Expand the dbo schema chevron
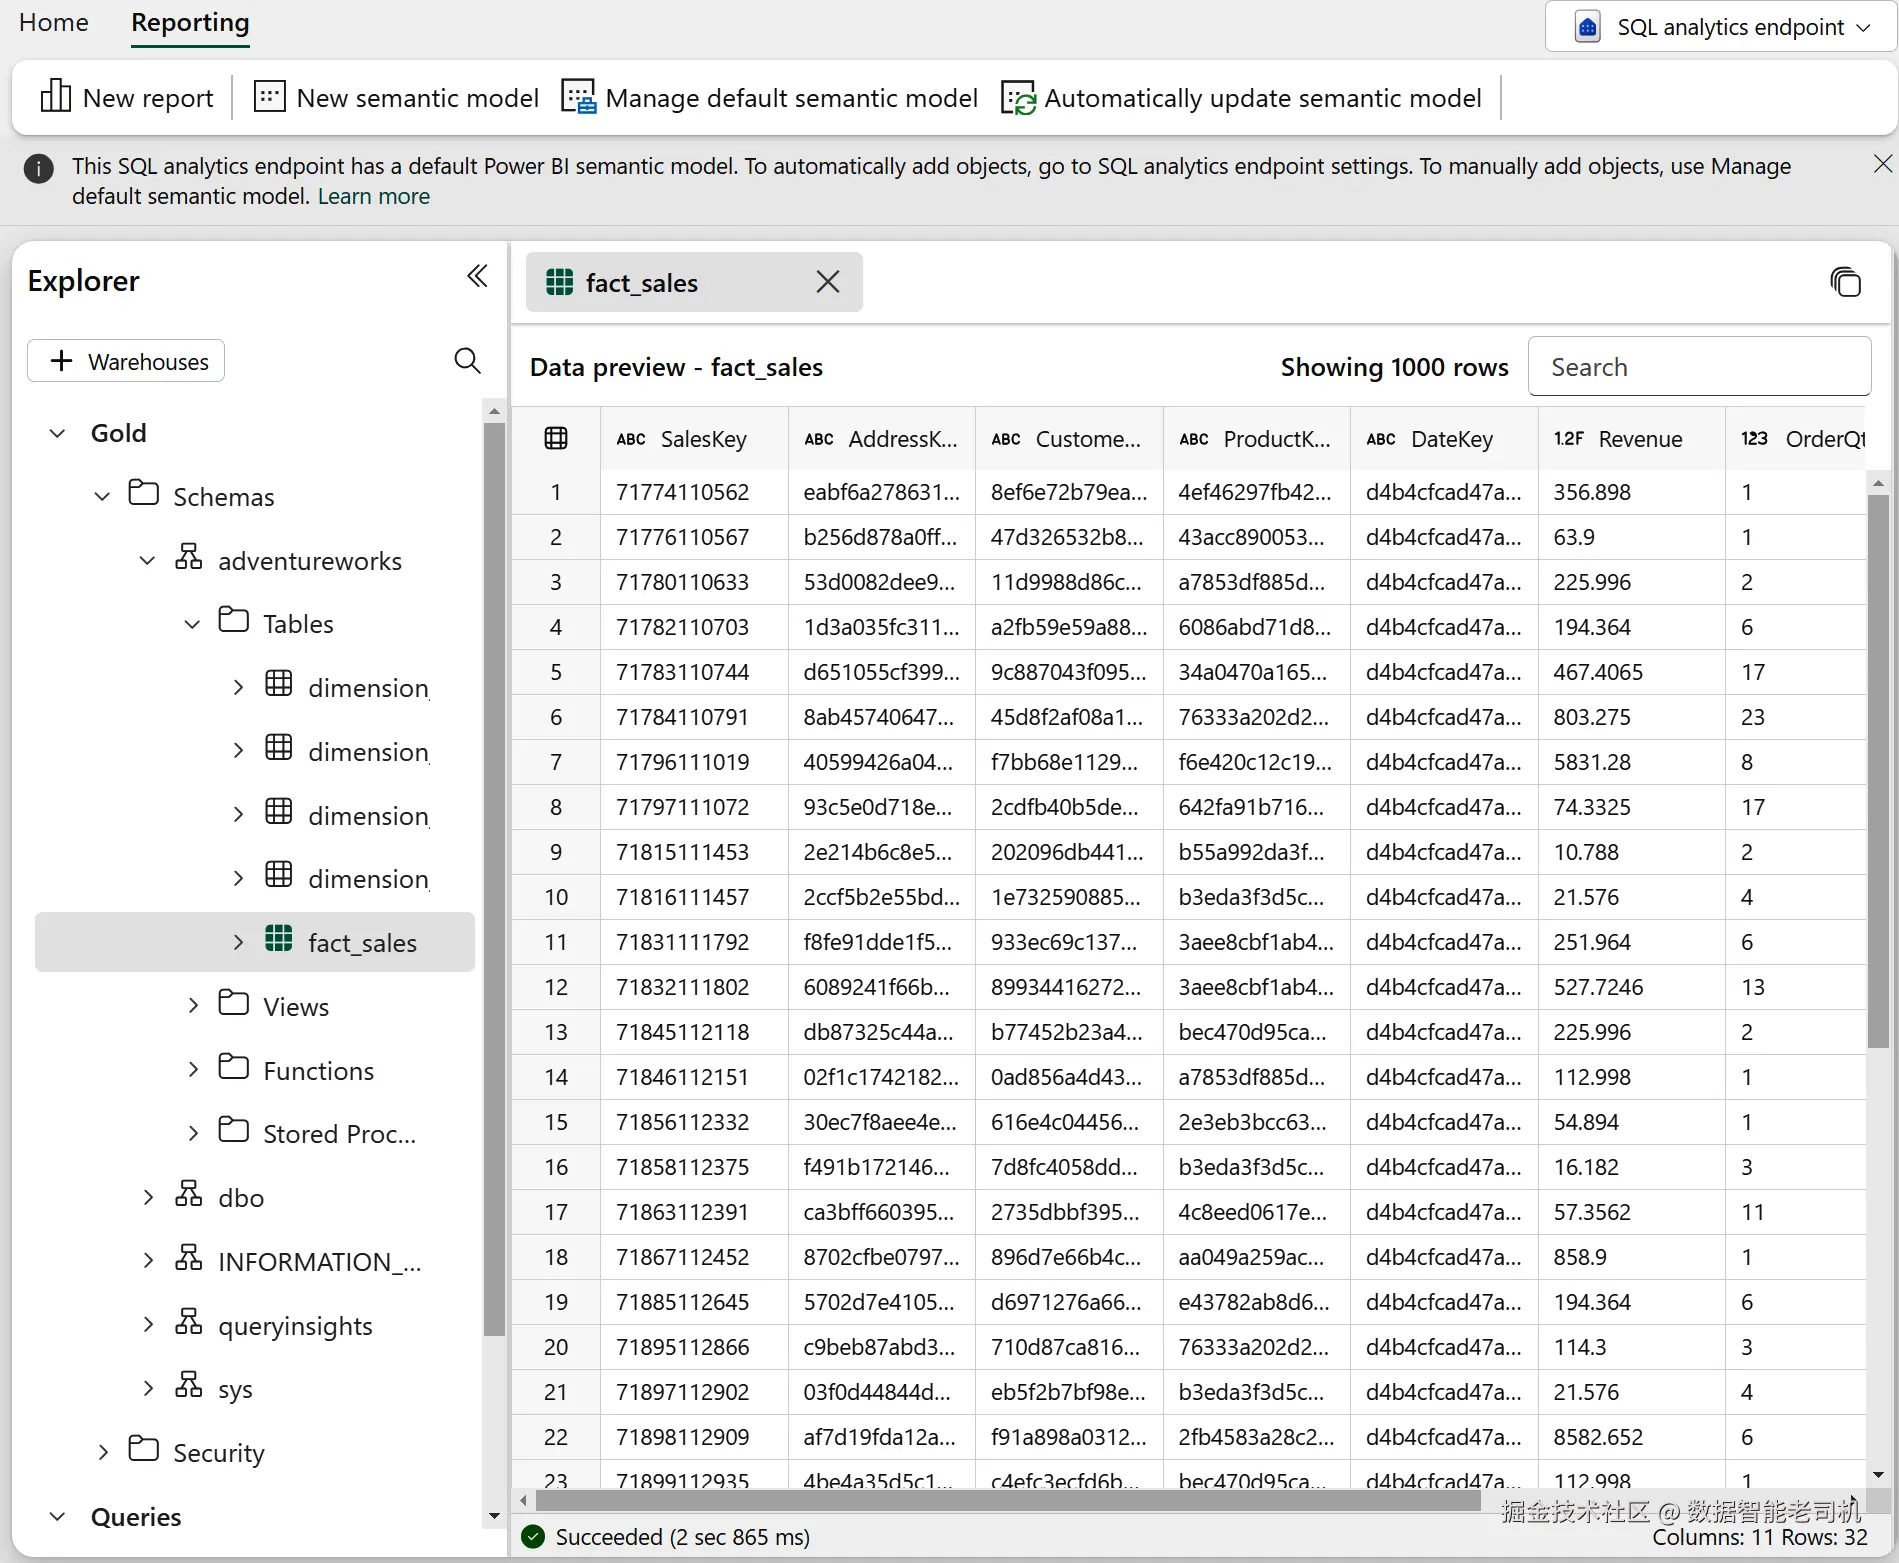The height and width of the screenshot is (1563, 1899). 148,1198
